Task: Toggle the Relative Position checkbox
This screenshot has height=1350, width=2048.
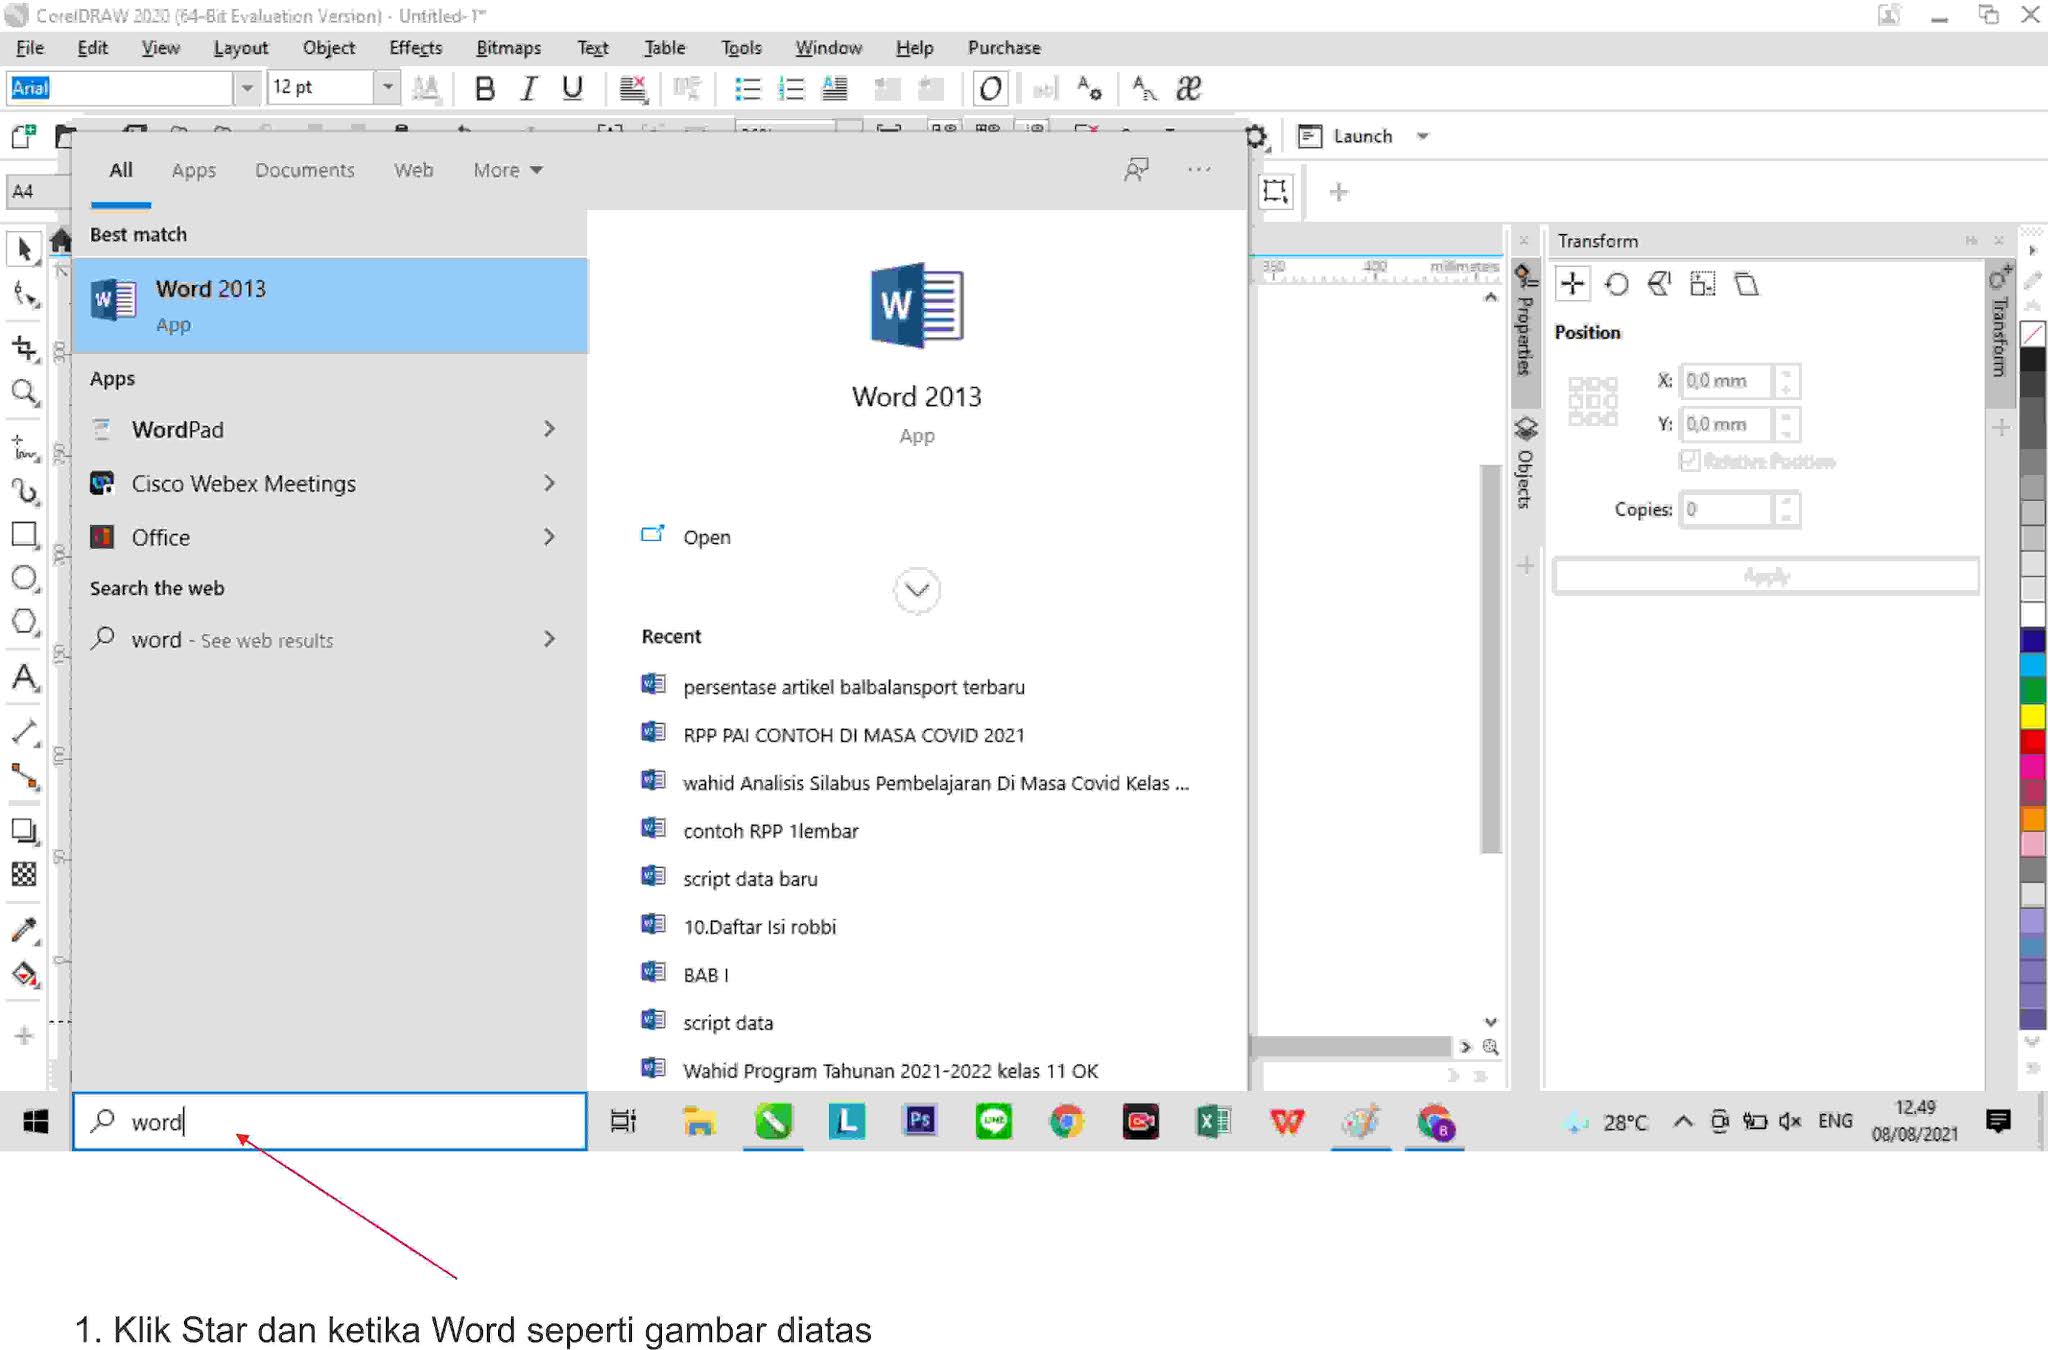Action: (1689, 460)
